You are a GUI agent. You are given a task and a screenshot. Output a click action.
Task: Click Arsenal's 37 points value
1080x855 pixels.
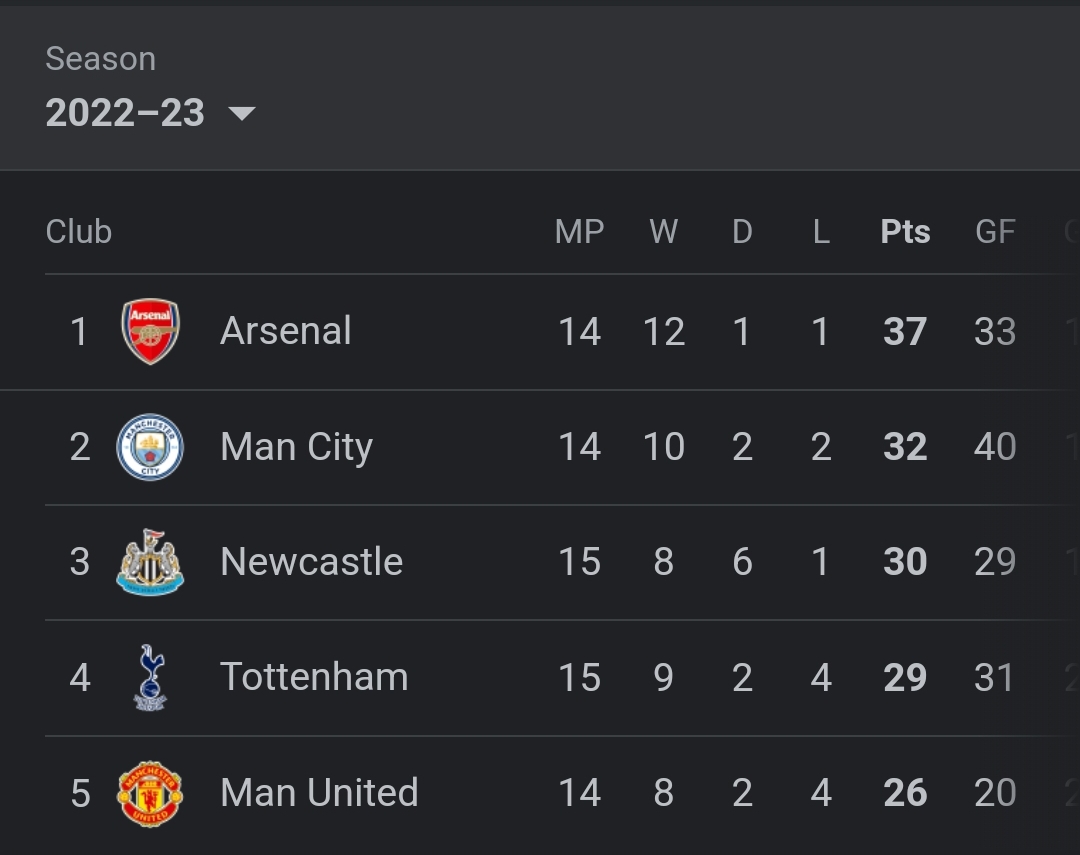[x=905, y=331]
